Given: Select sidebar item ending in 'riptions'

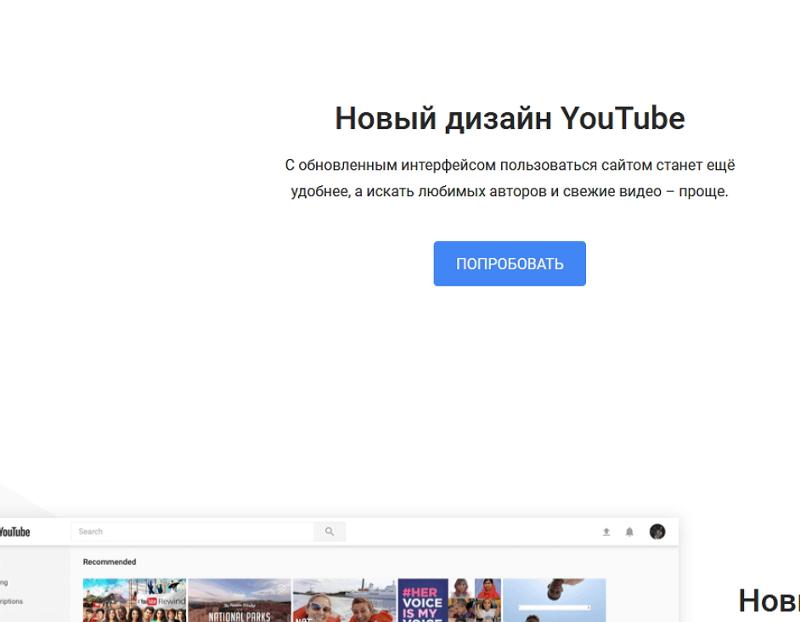Looking at the screenshot, I should [11, 602].
